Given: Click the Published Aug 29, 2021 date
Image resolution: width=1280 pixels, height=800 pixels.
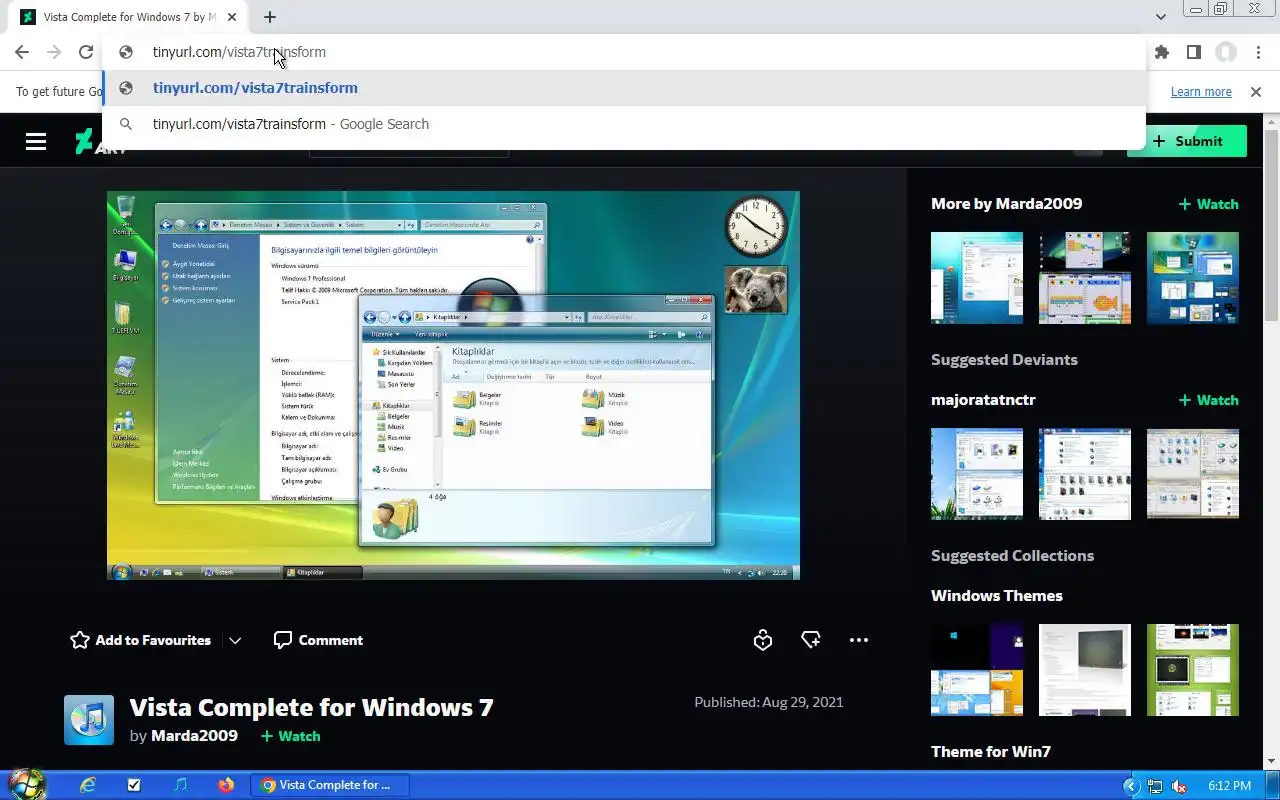Looking at the screenshot, I should (769, 702).
